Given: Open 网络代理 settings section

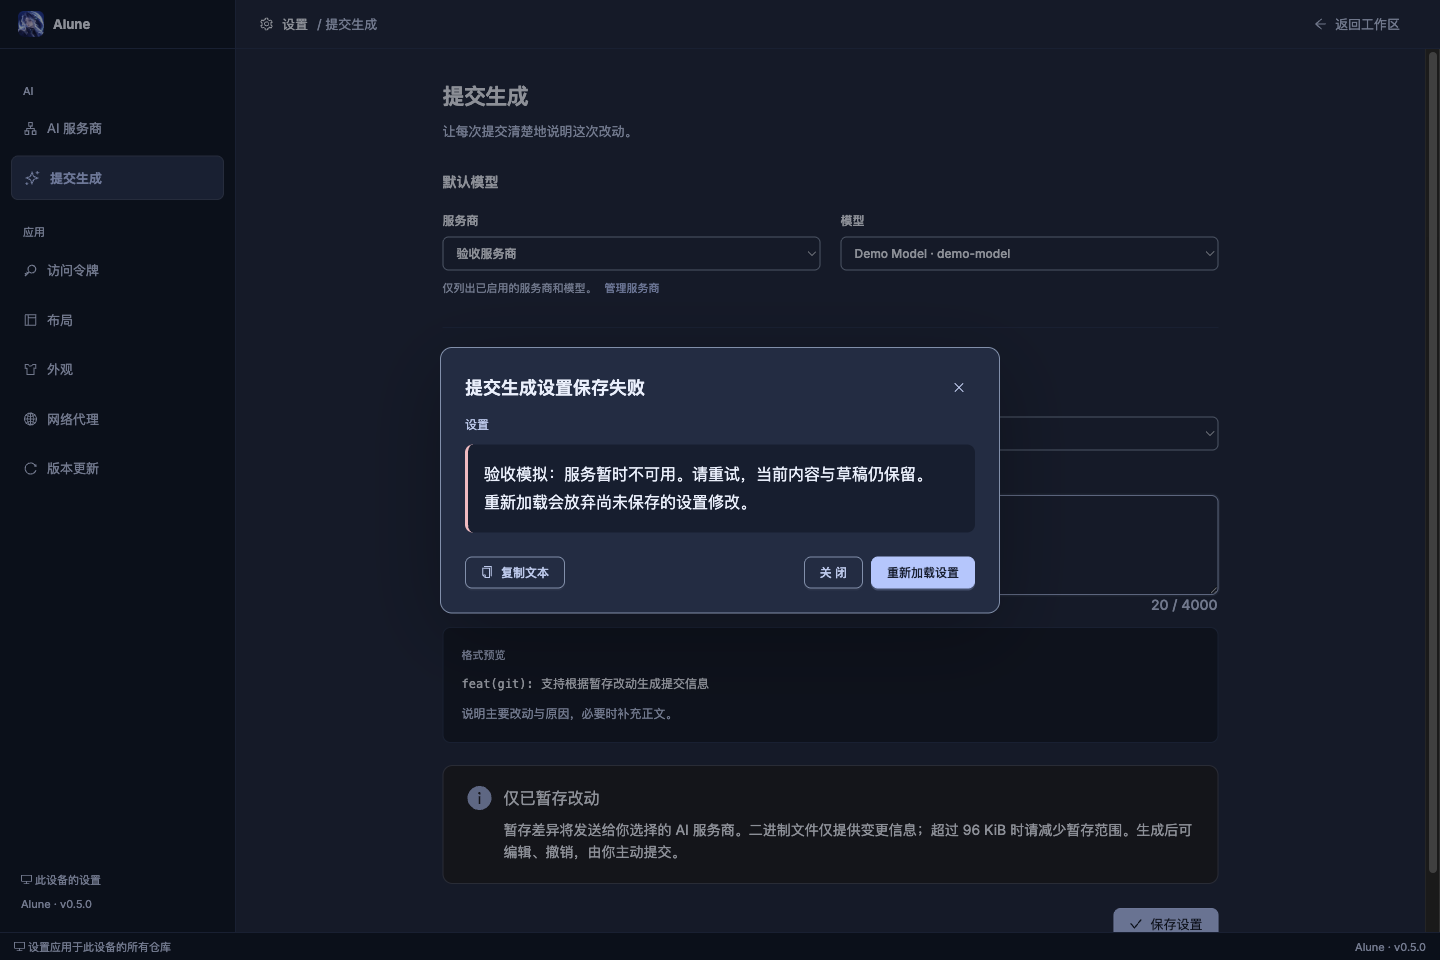Looking at the screenshot, I should pyautogui.click(x=117, y=419).
